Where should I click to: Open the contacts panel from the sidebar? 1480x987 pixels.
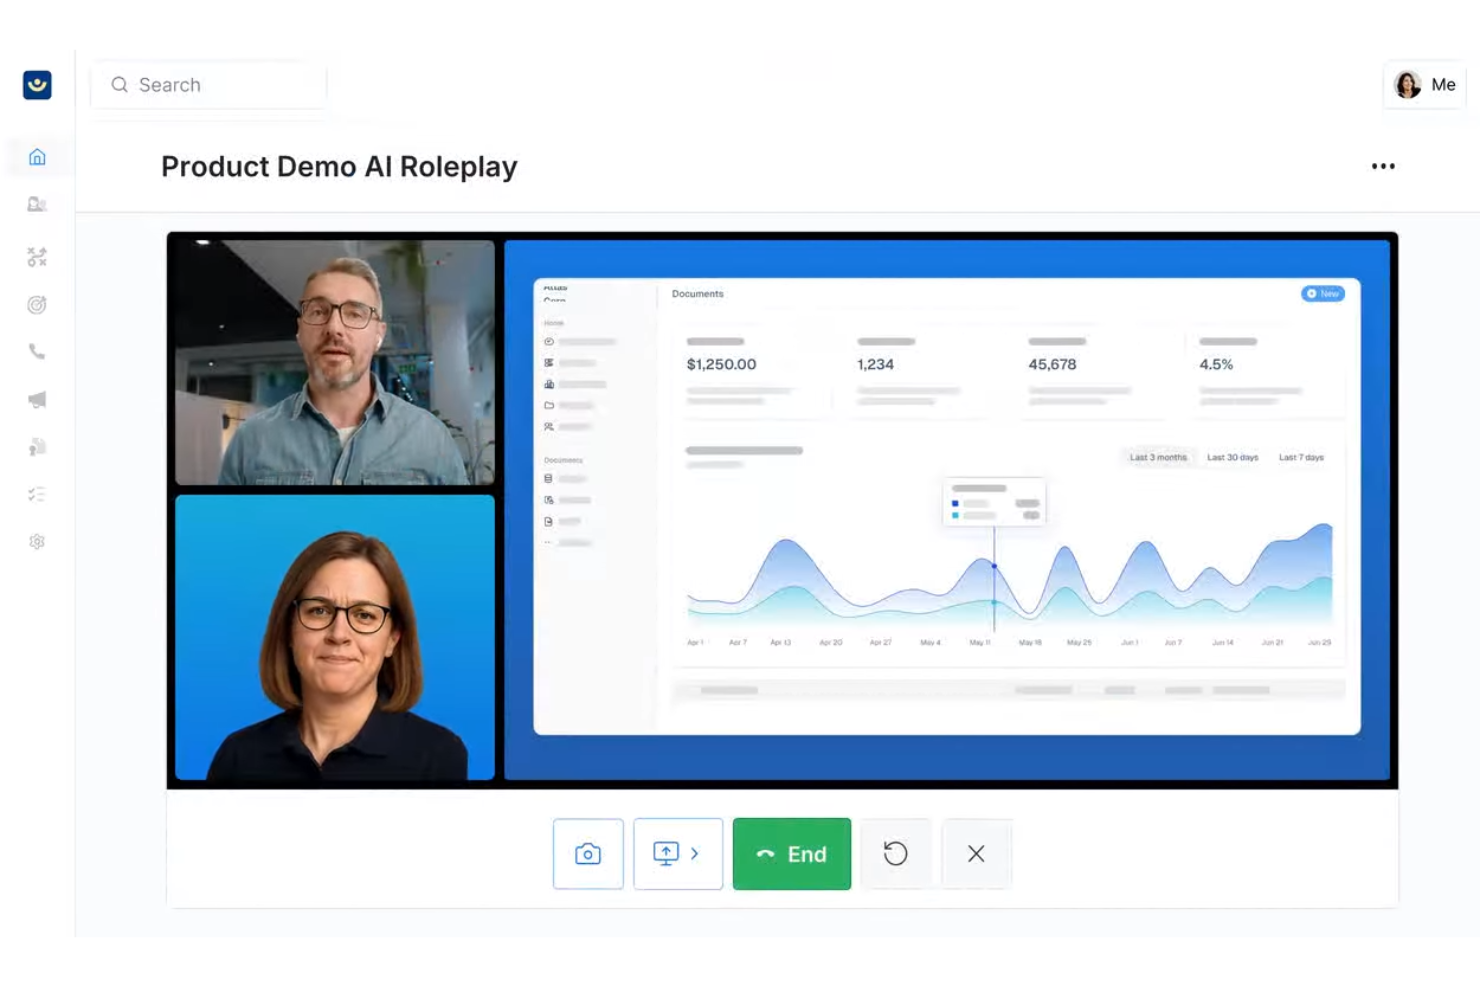click(x=37, y=204)
